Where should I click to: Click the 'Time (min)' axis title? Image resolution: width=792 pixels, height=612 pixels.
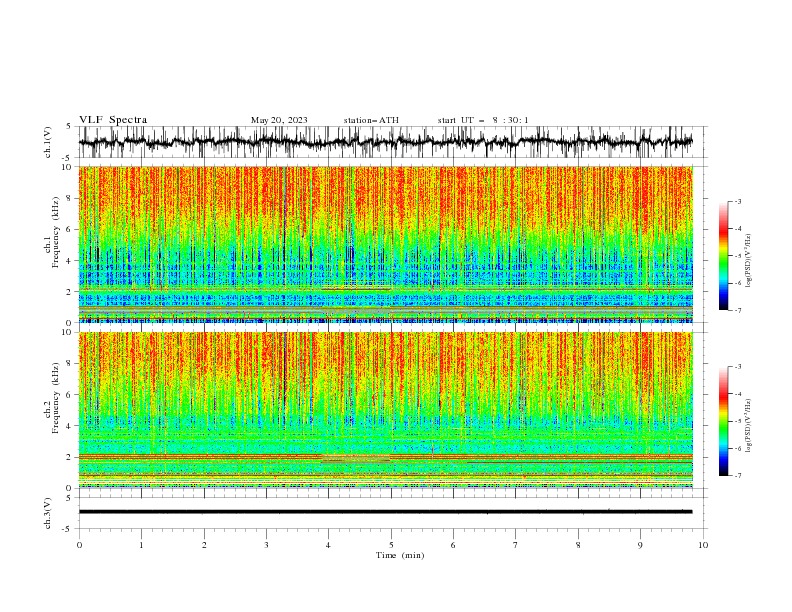[400, 555]
